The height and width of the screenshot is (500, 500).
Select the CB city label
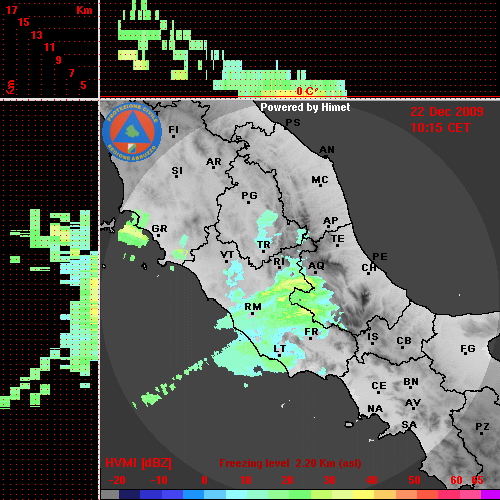[404, 341]
